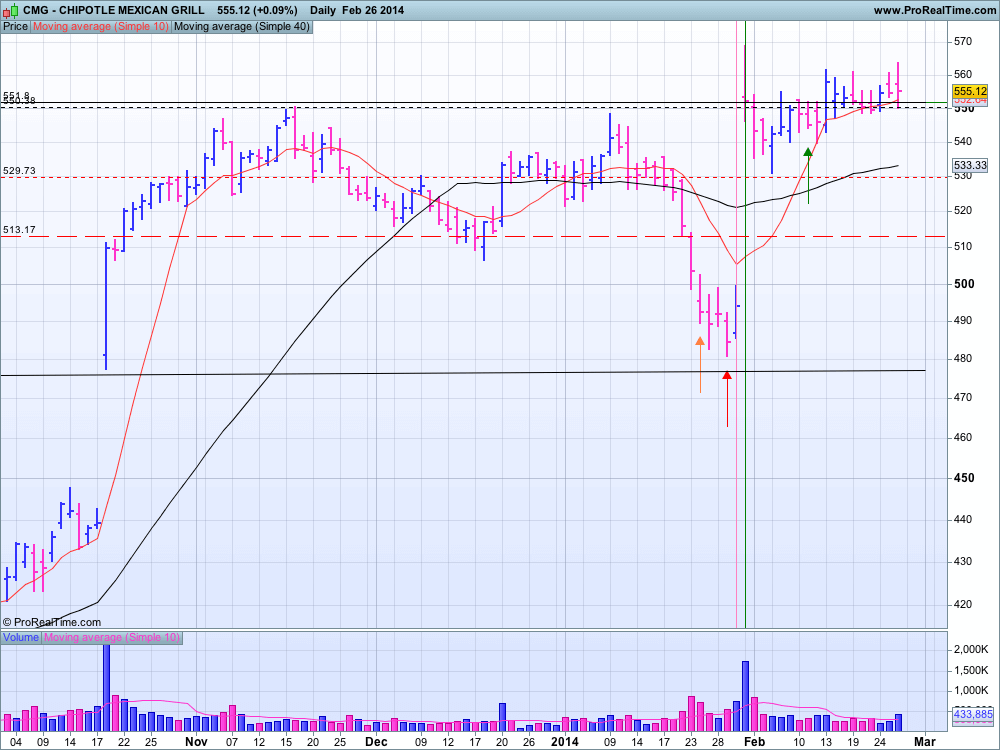This screenshot has height=750, width=1000.
Task: Click the Dec label on time axis
Action: pos(376,742)
